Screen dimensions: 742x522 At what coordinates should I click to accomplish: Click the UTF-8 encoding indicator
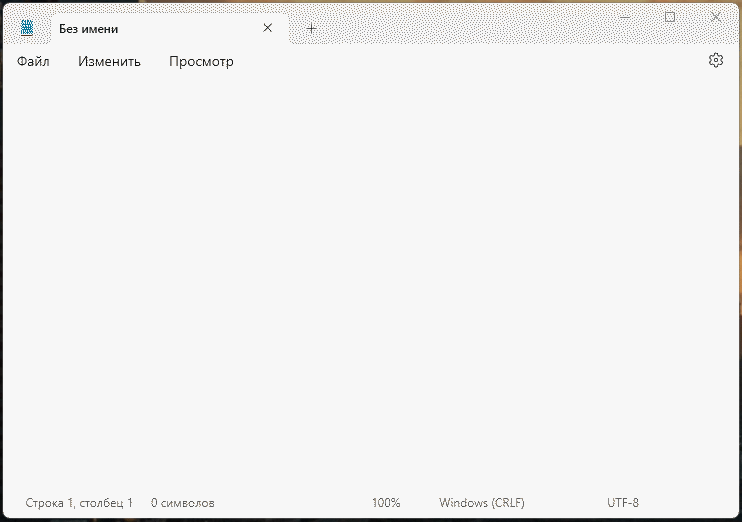(623, 503)
